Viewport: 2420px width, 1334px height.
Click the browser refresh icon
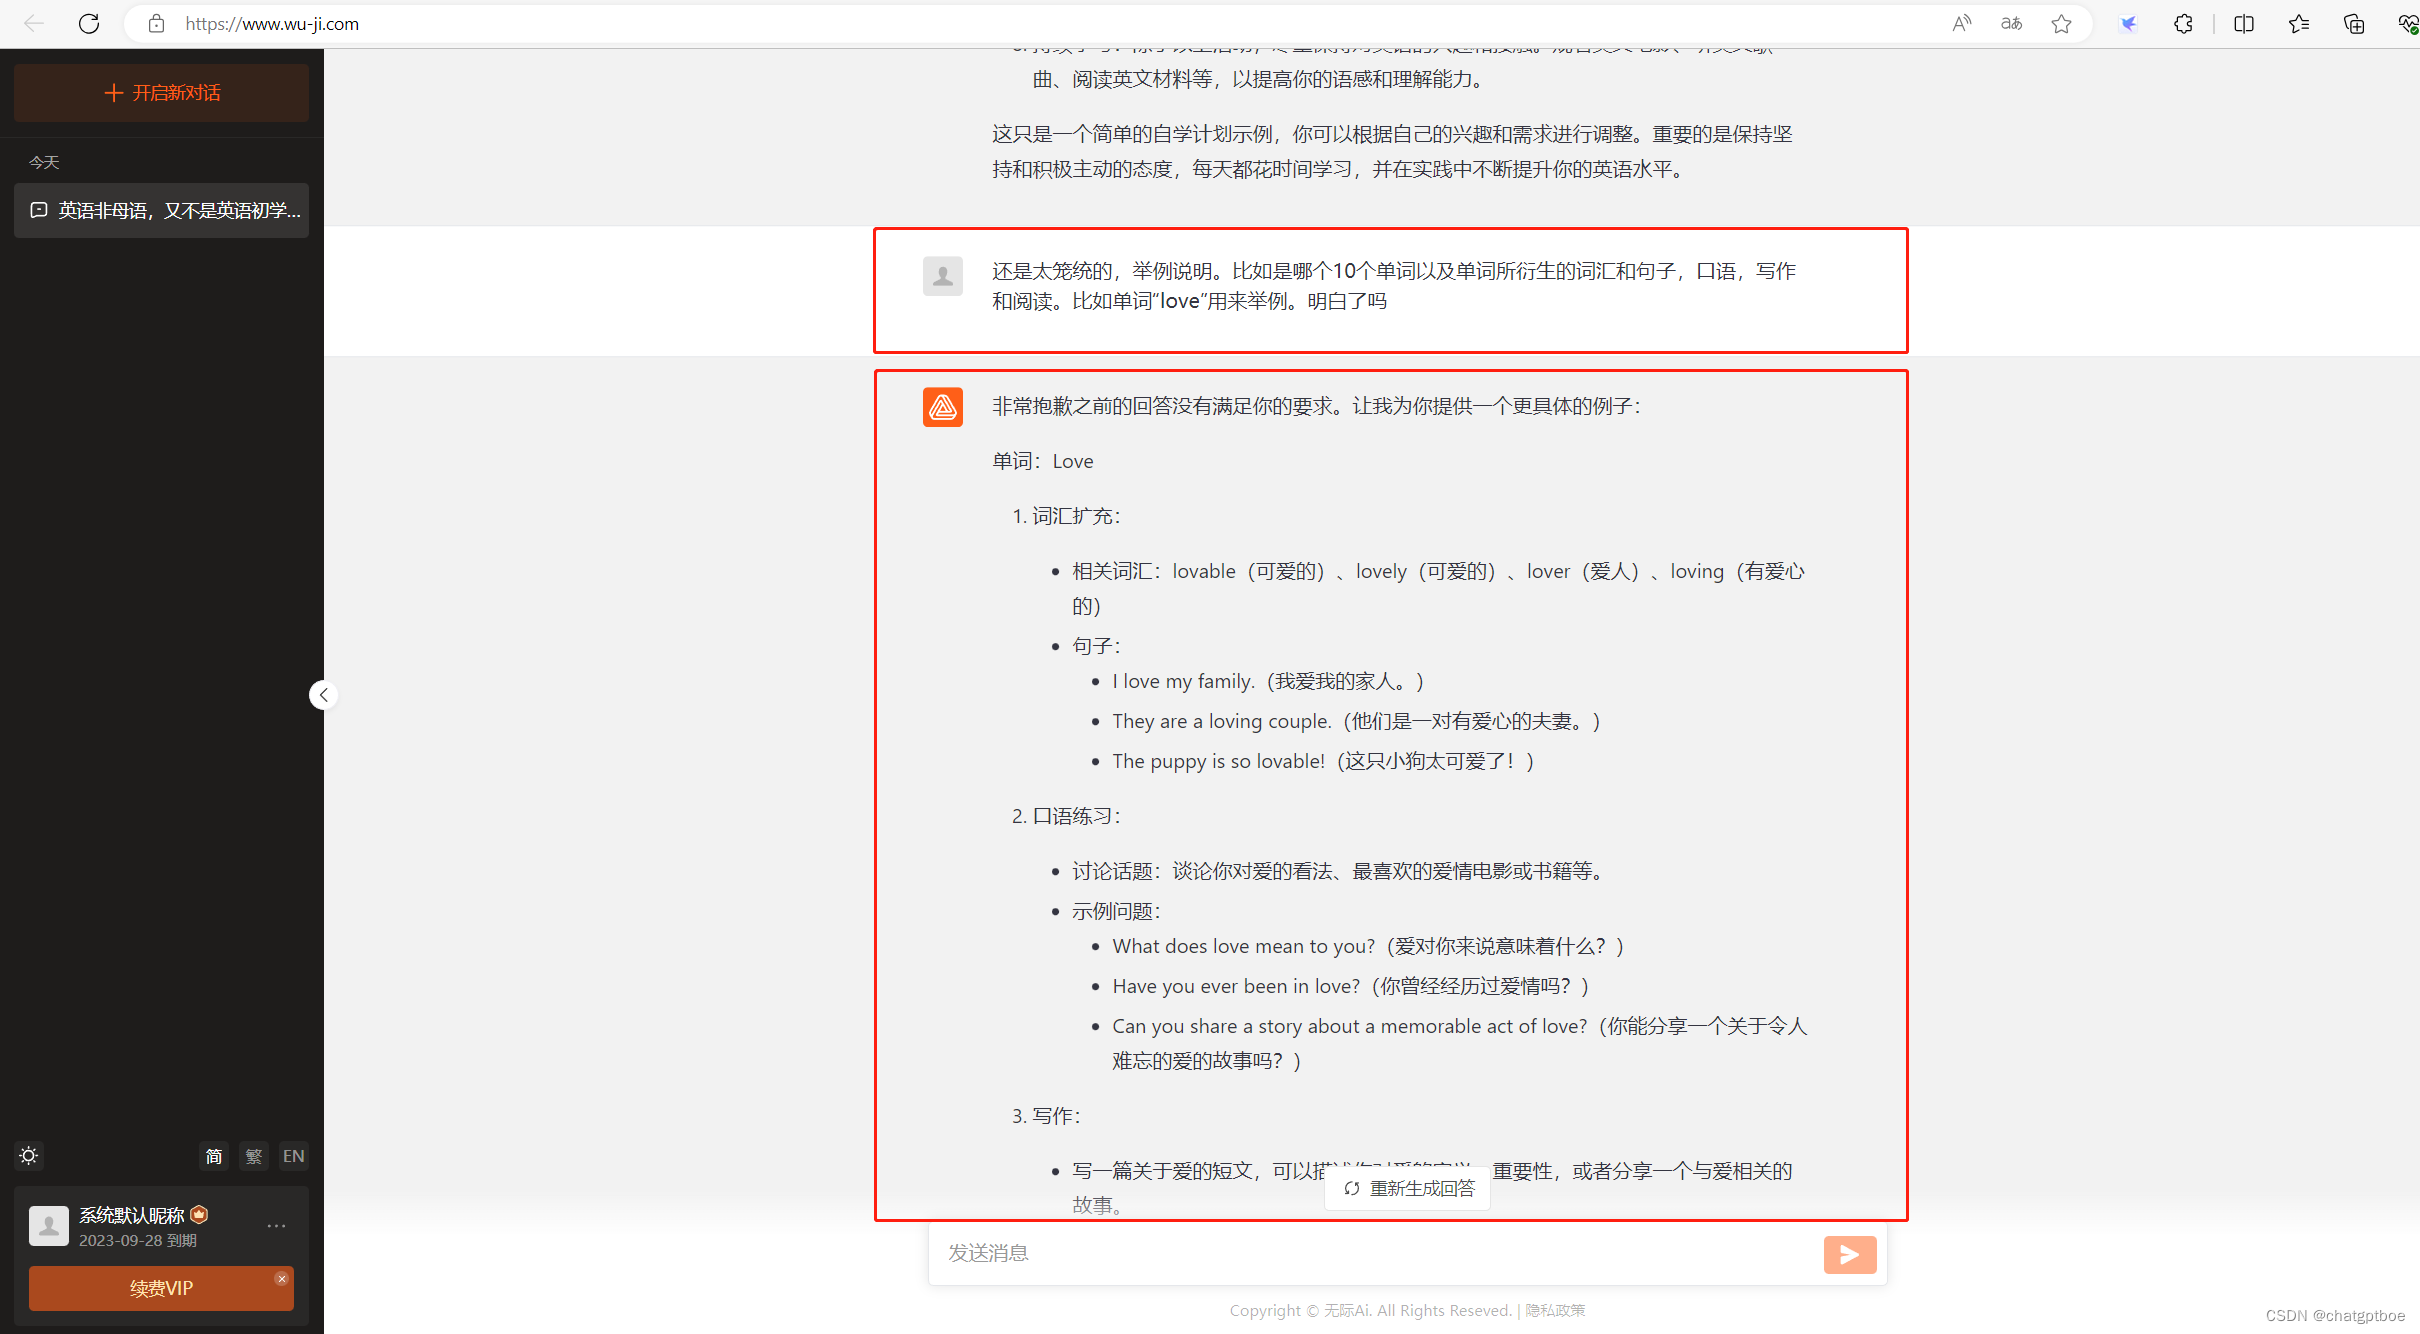[x=89, y=23]
